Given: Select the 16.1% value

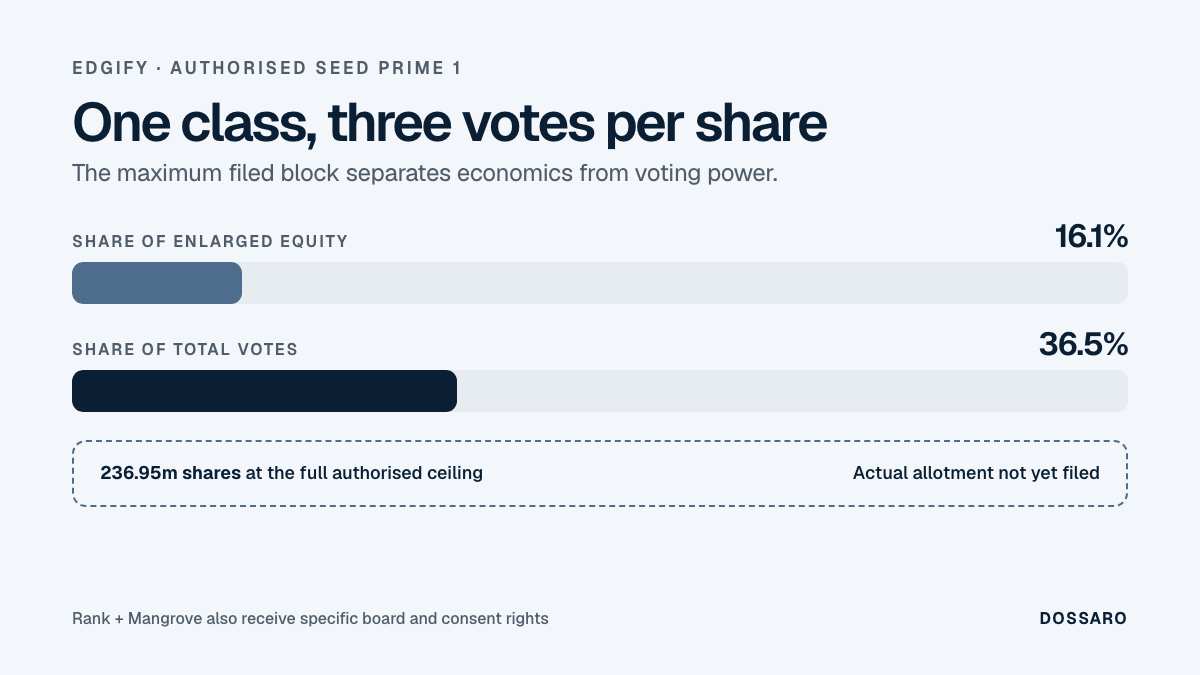Looking at the screenshot, I should coord(1091,237).
